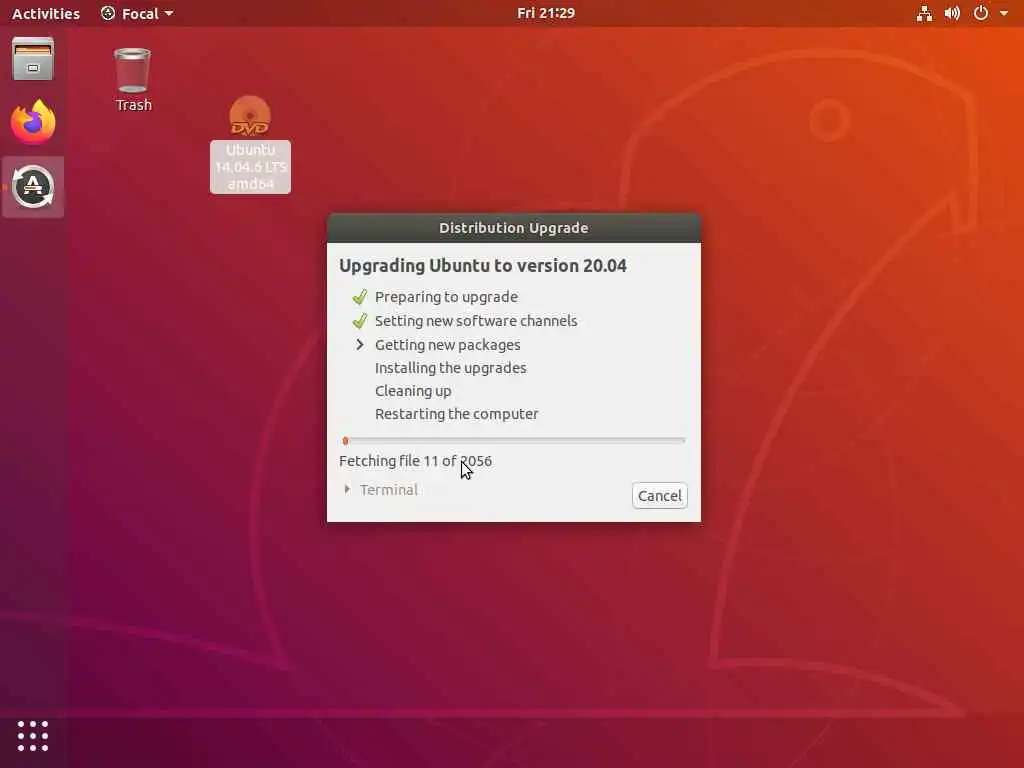The image size is (1024, 768).
Task: Click 'Installing the upgrades' step text
Action: tap(451, 368)
